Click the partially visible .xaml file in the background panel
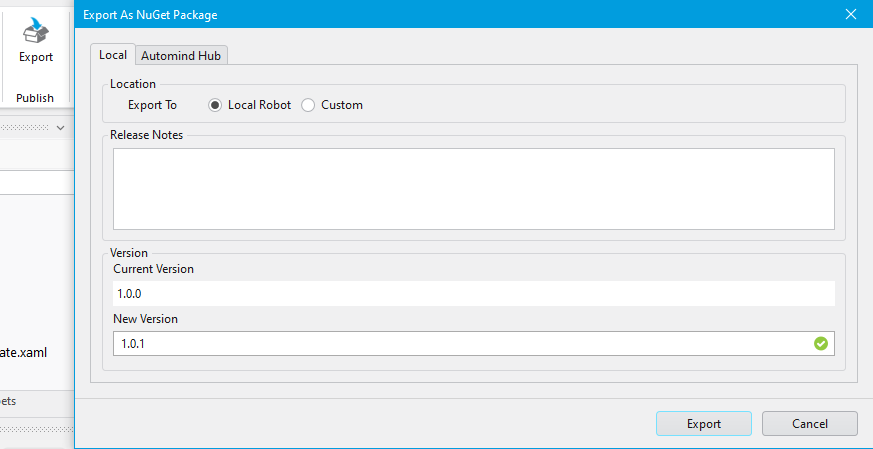 click(23, 353)
